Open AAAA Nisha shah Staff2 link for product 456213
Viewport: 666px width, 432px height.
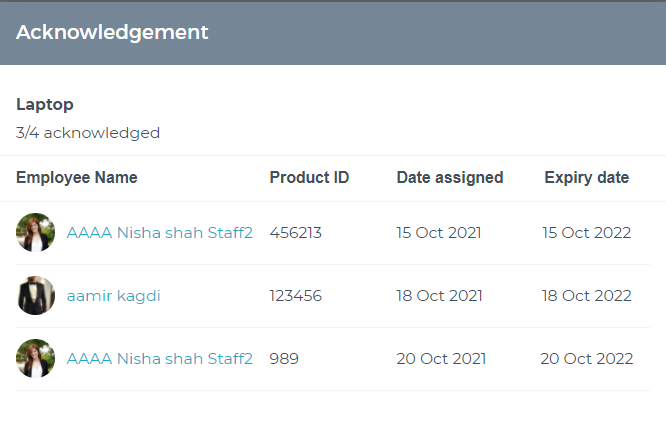click(160, 232)
